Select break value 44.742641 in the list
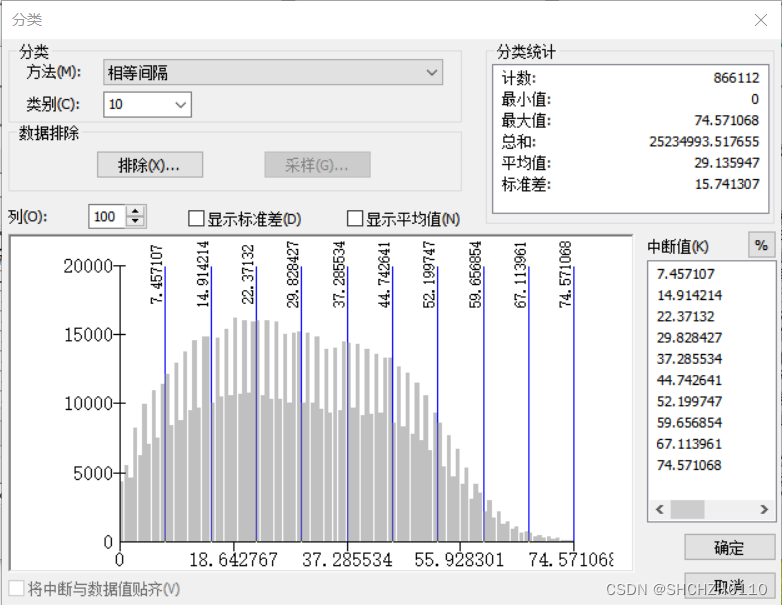Screen dimensions: 782x605 click(689, 380)
